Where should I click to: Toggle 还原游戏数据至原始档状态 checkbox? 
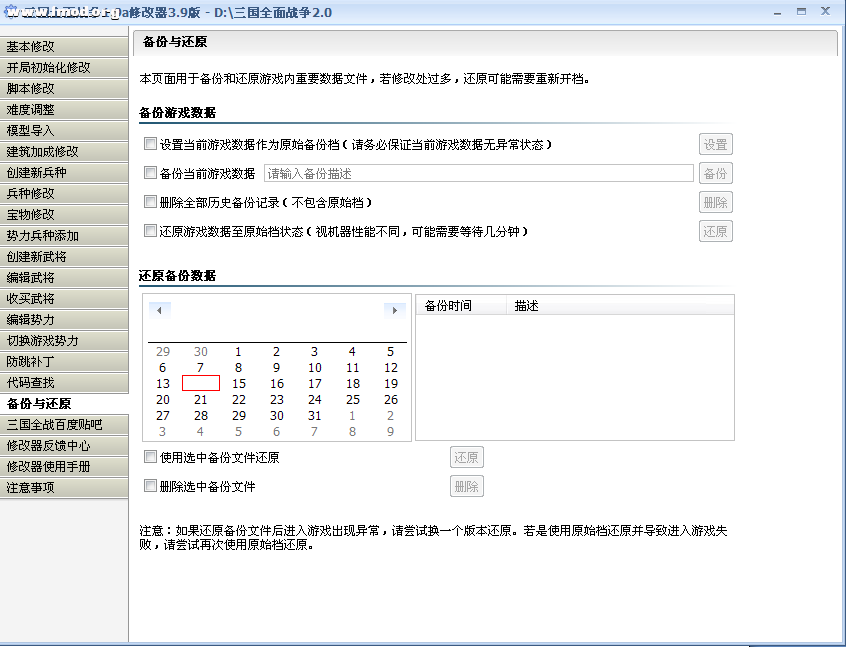pyautogui.click(x=151, y=231)
